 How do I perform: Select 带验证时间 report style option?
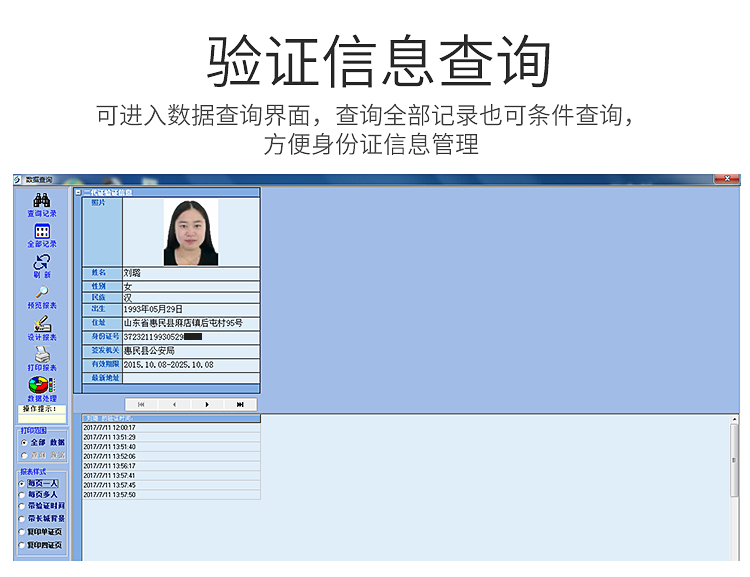click(22, 507)
